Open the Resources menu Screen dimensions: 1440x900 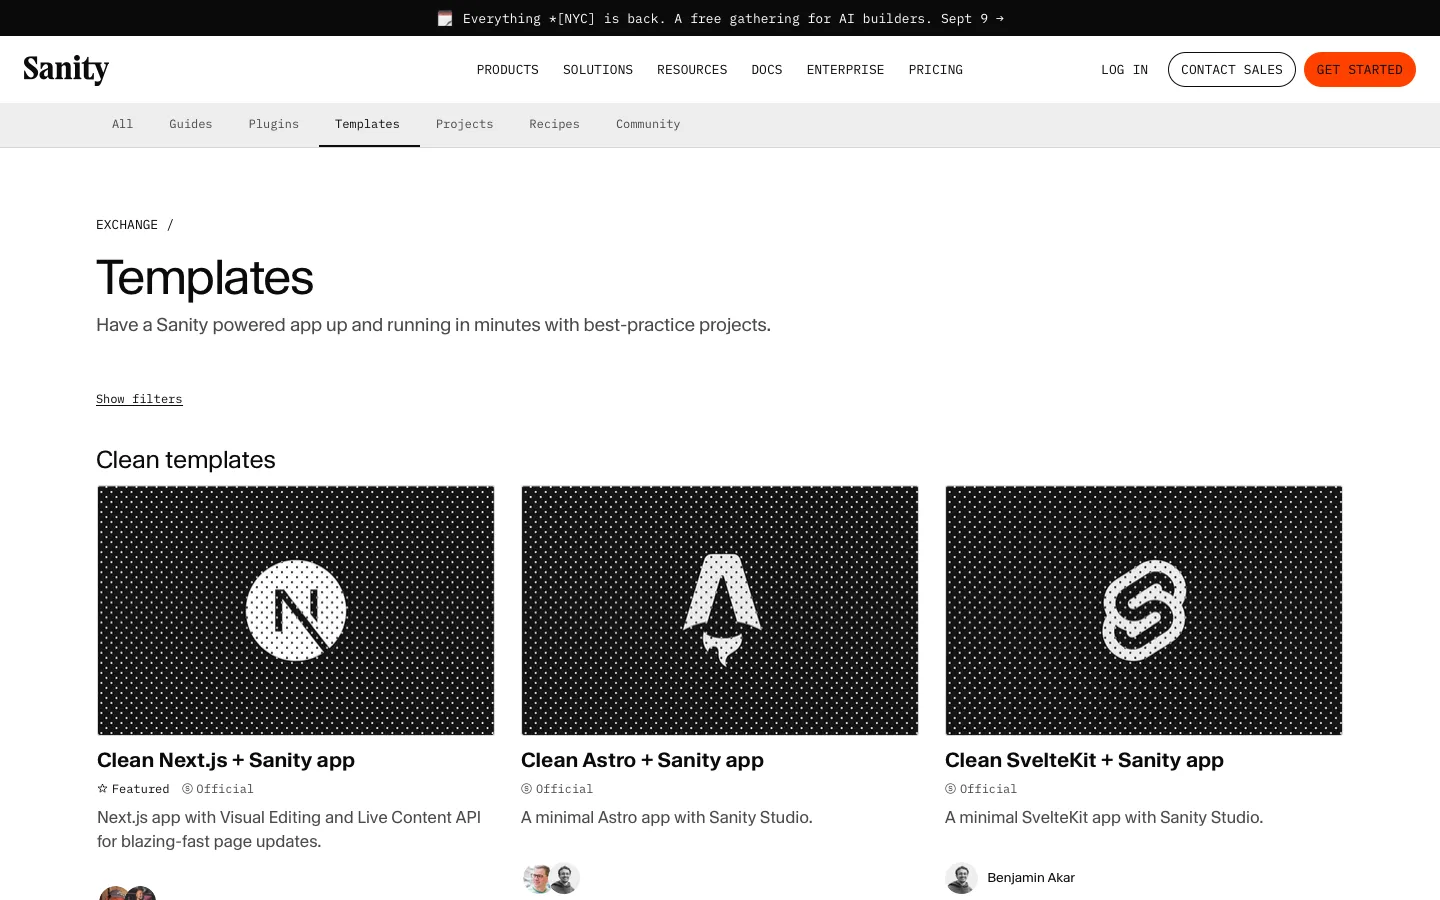tap(692, 70)
